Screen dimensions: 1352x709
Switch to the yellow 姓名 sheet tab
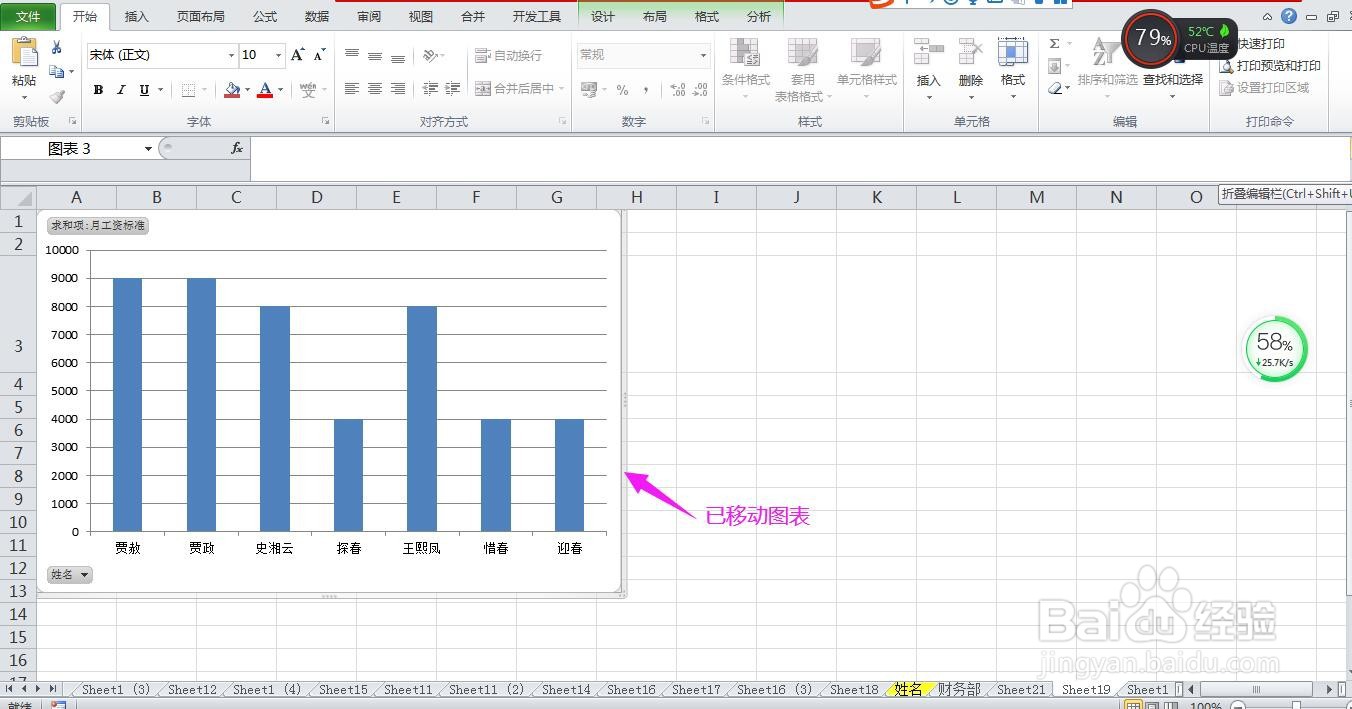pos(909,689)
